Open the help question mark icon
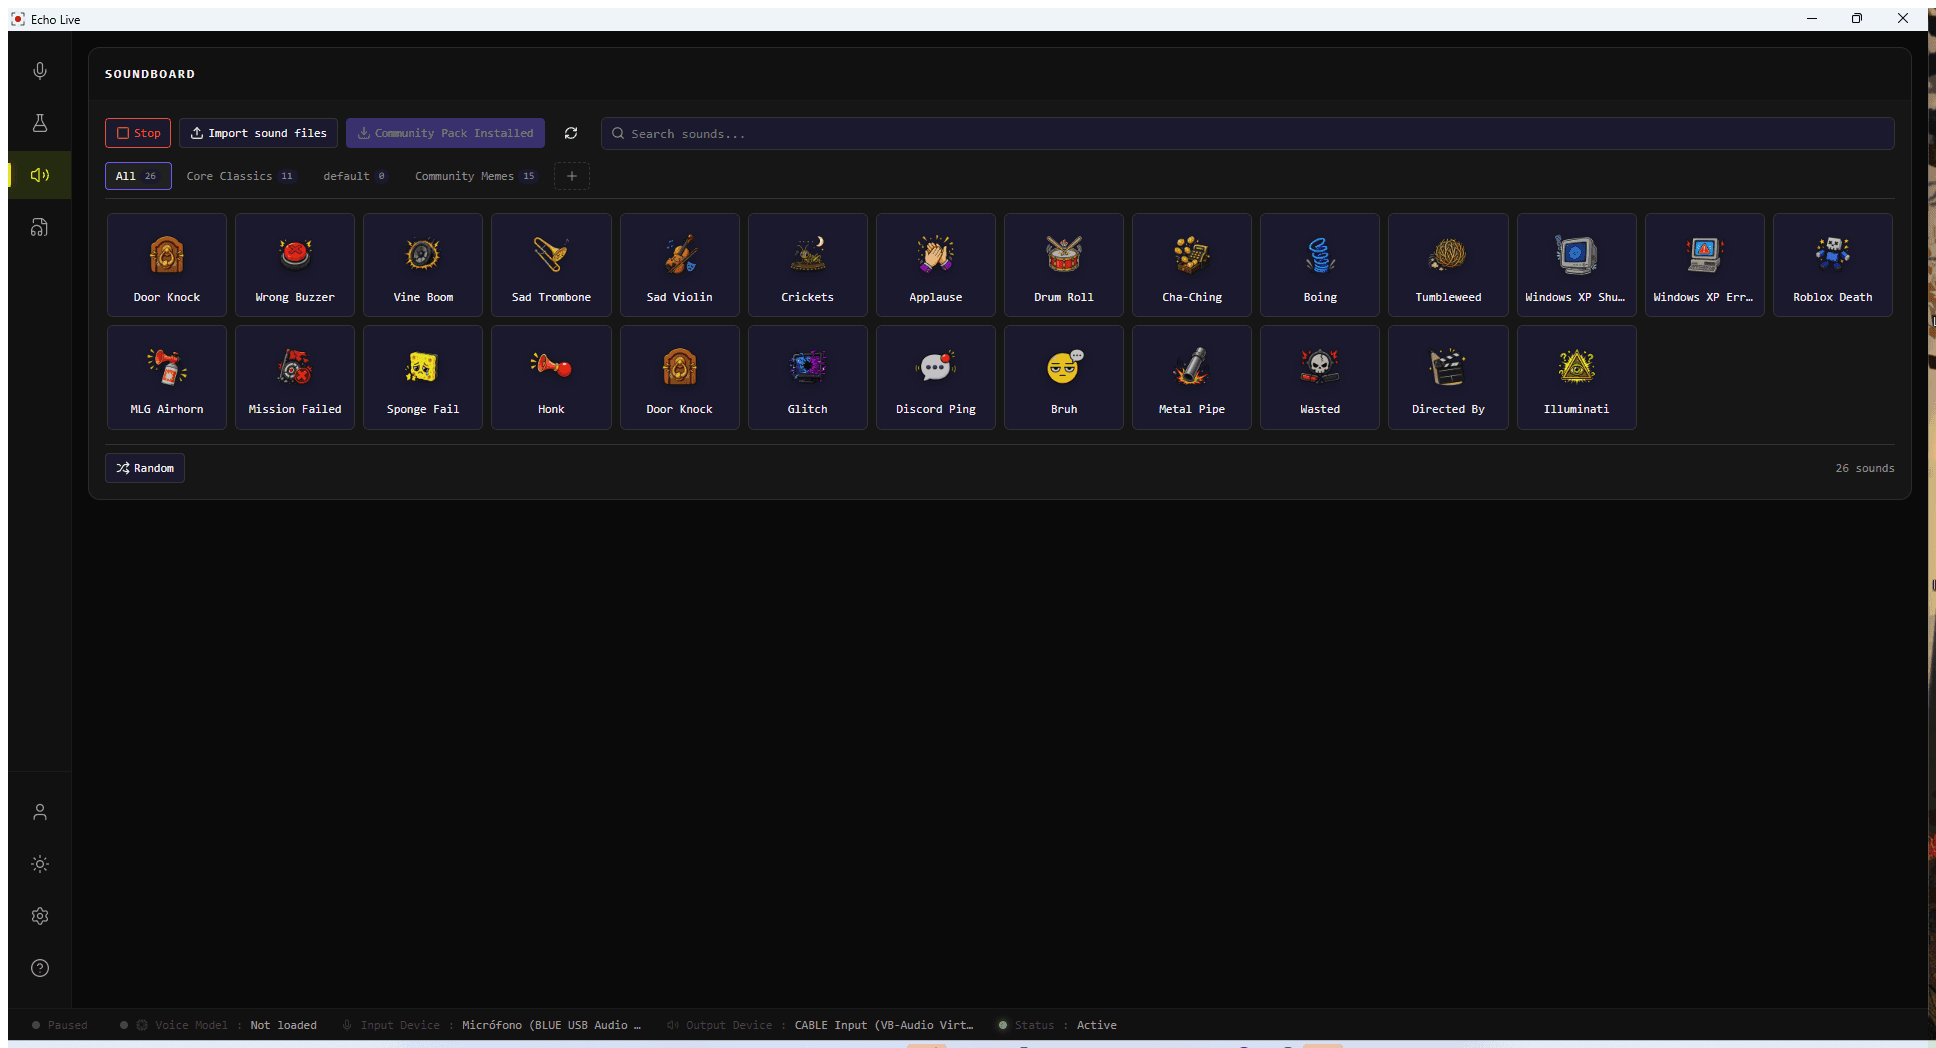This screenshot has height=1048, width=1936. click(x=40, y=968)
